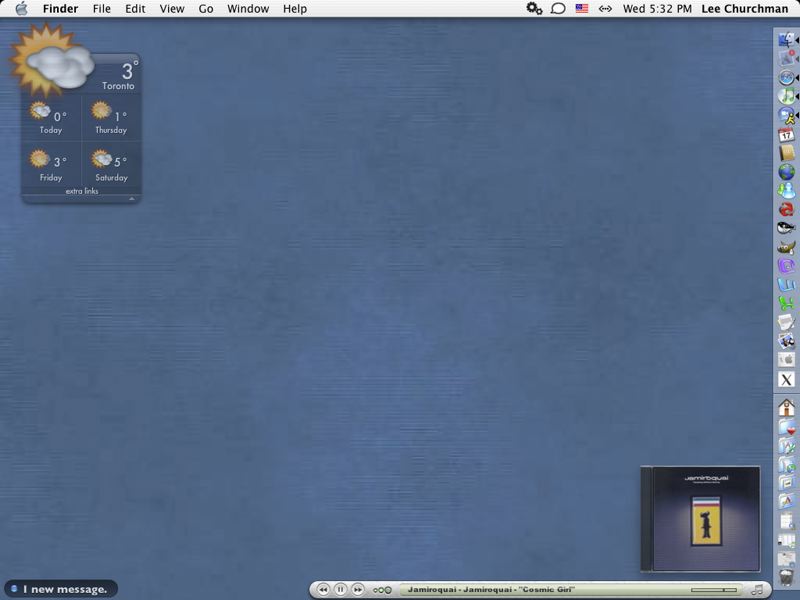This screenshot has width=800, height=600.
Task: Open the Go menu
Action: [206, 9]
